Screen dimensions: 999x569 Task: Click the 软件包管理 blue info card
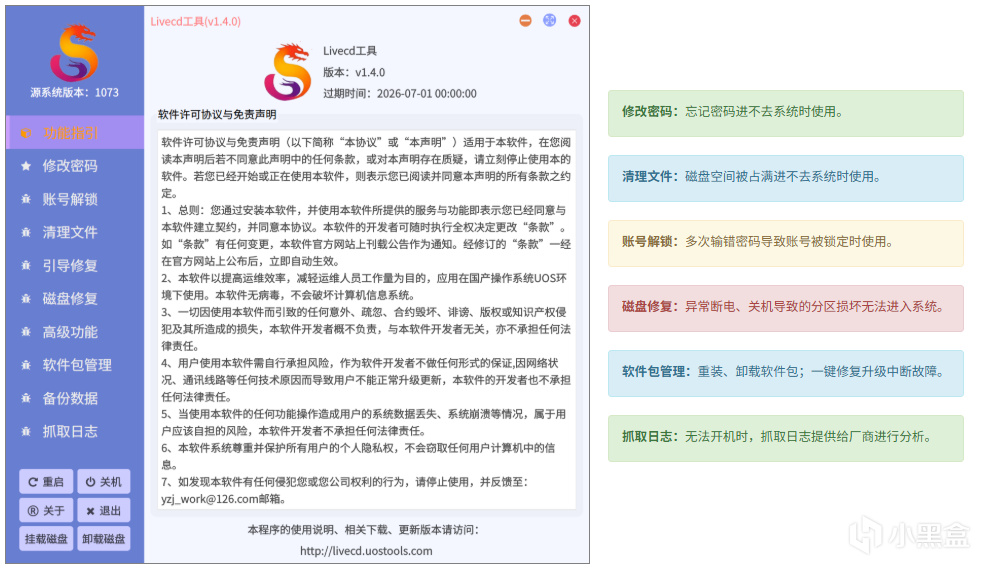tap(786, 373)
